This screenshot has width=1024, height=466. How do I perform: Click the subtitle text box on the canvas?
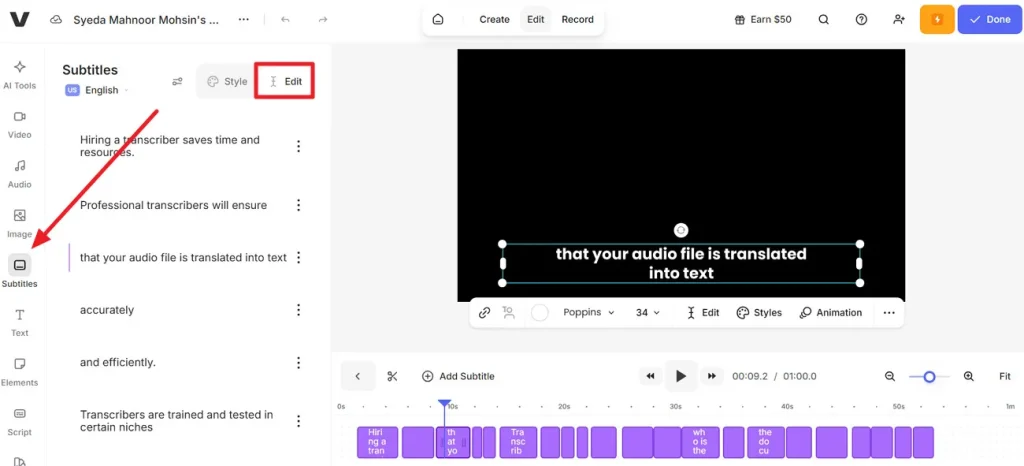[x=680, y=263]
